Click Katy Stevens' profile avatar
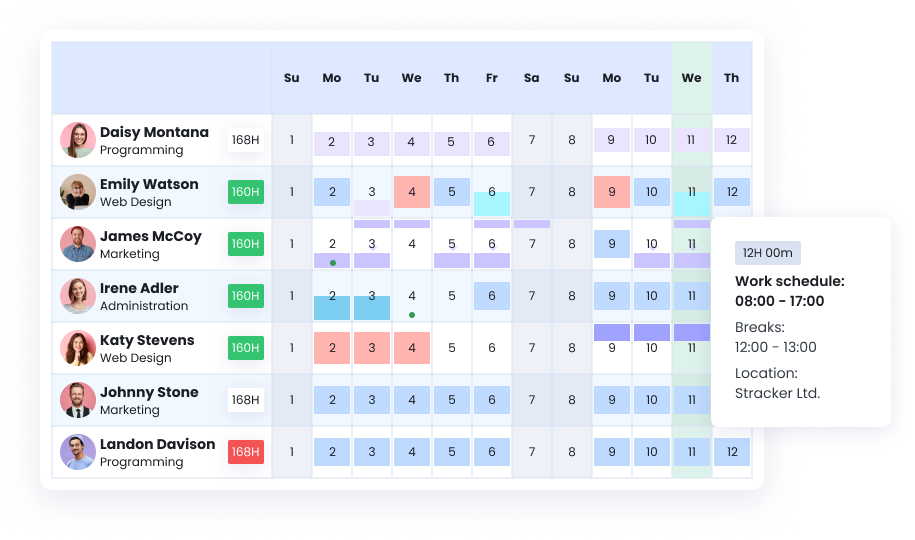Image resolution: width=915 pixels, height=540 pixels. [78, 348]
